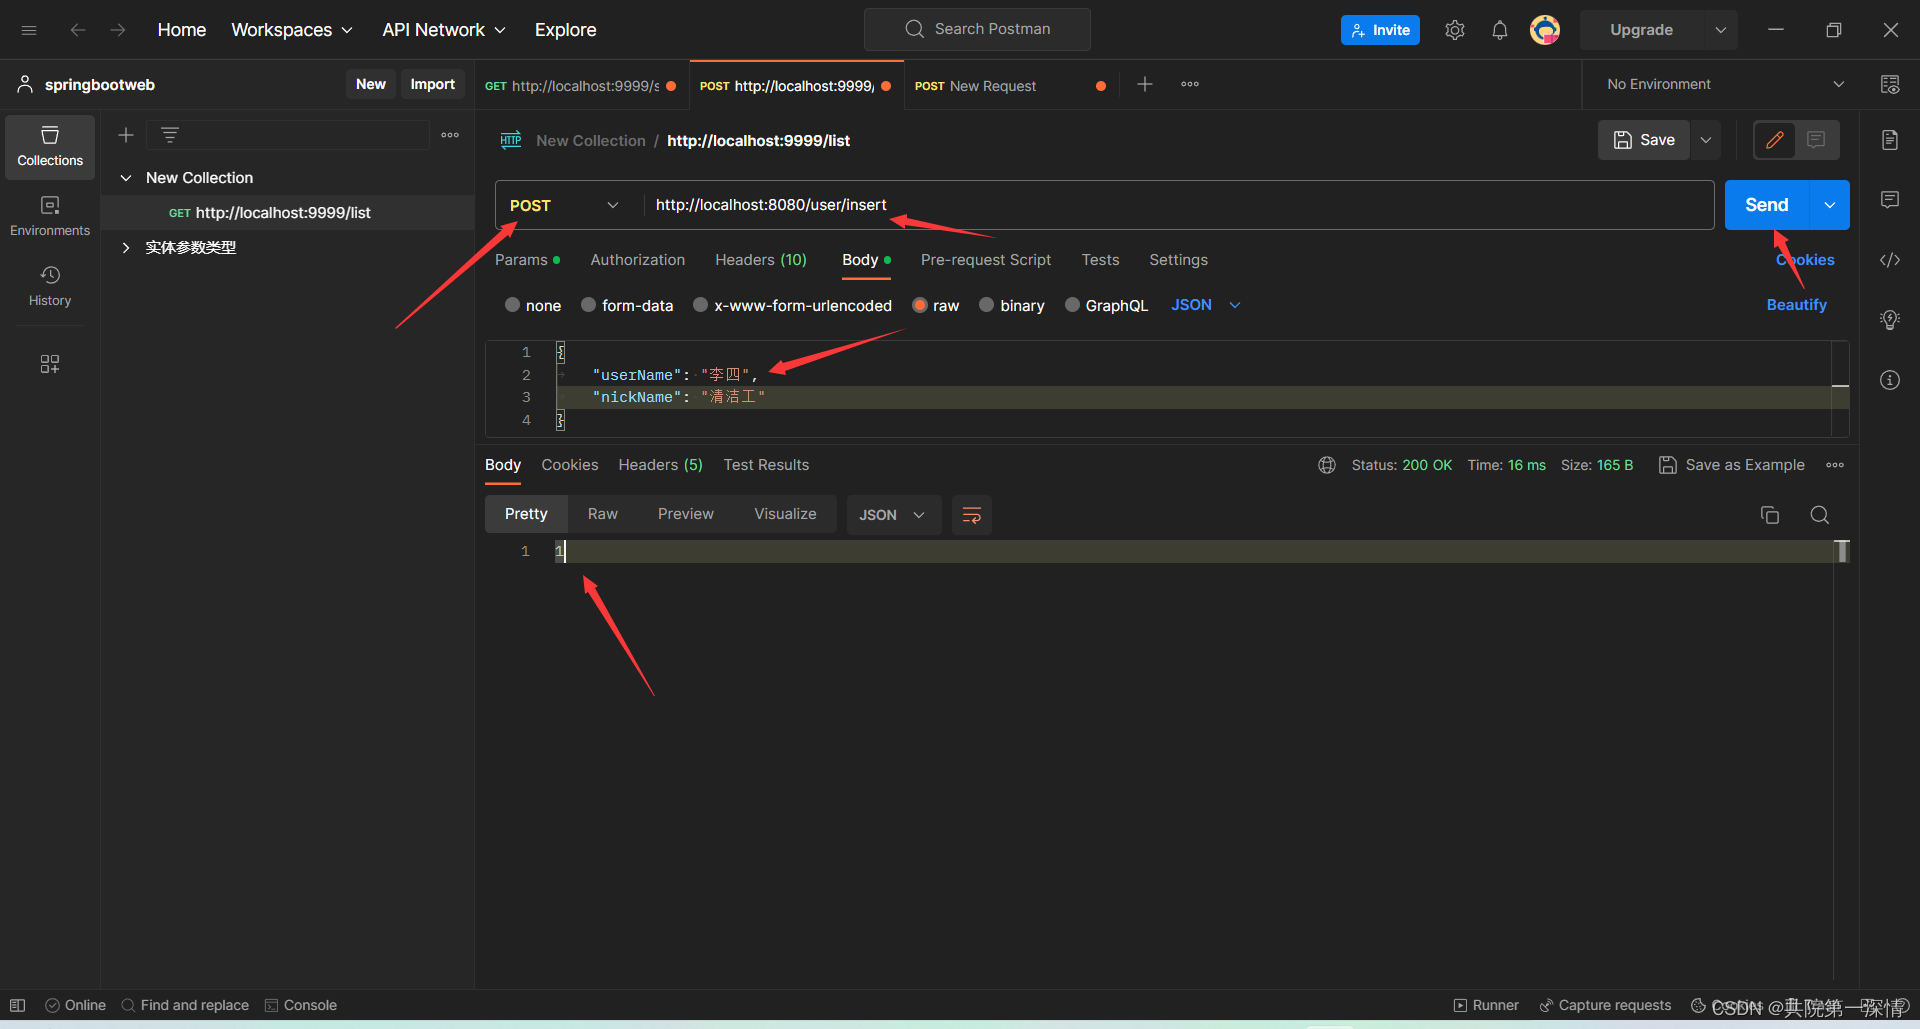Open the comments icon in right sidebar

point(1890,200)
